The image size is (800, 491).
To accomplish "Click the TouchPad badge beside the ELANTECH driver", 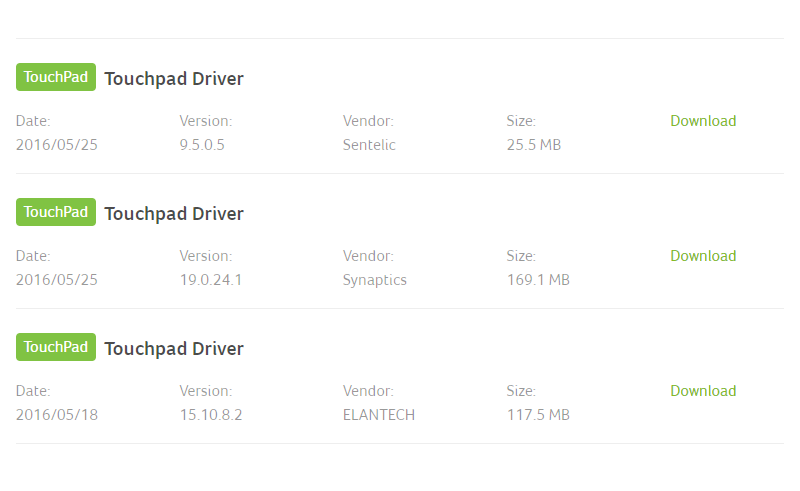I will pyautogui.click(x=56, y=347).
